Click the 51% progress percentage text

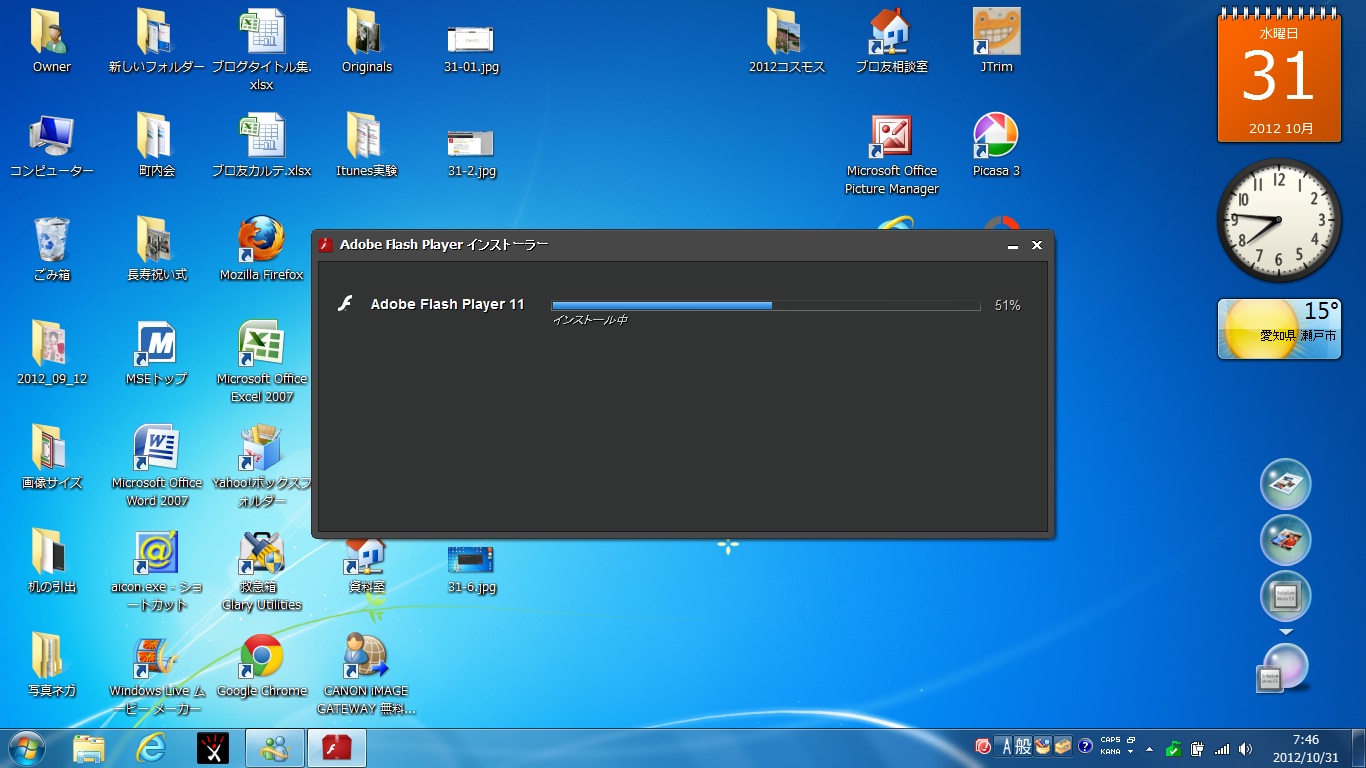click(x=1008, y=305)
